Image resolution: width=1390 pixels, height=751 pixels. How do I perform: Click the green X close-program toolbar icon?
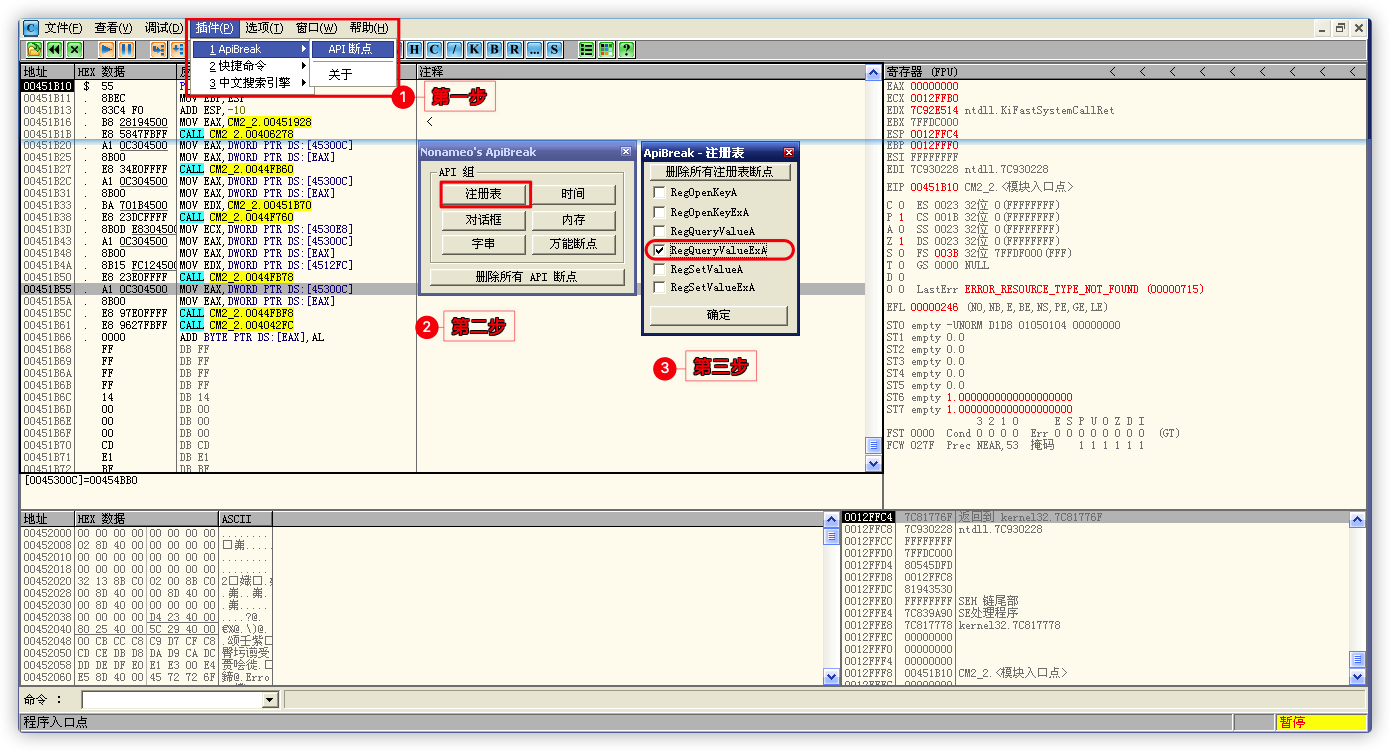point(74,49)
